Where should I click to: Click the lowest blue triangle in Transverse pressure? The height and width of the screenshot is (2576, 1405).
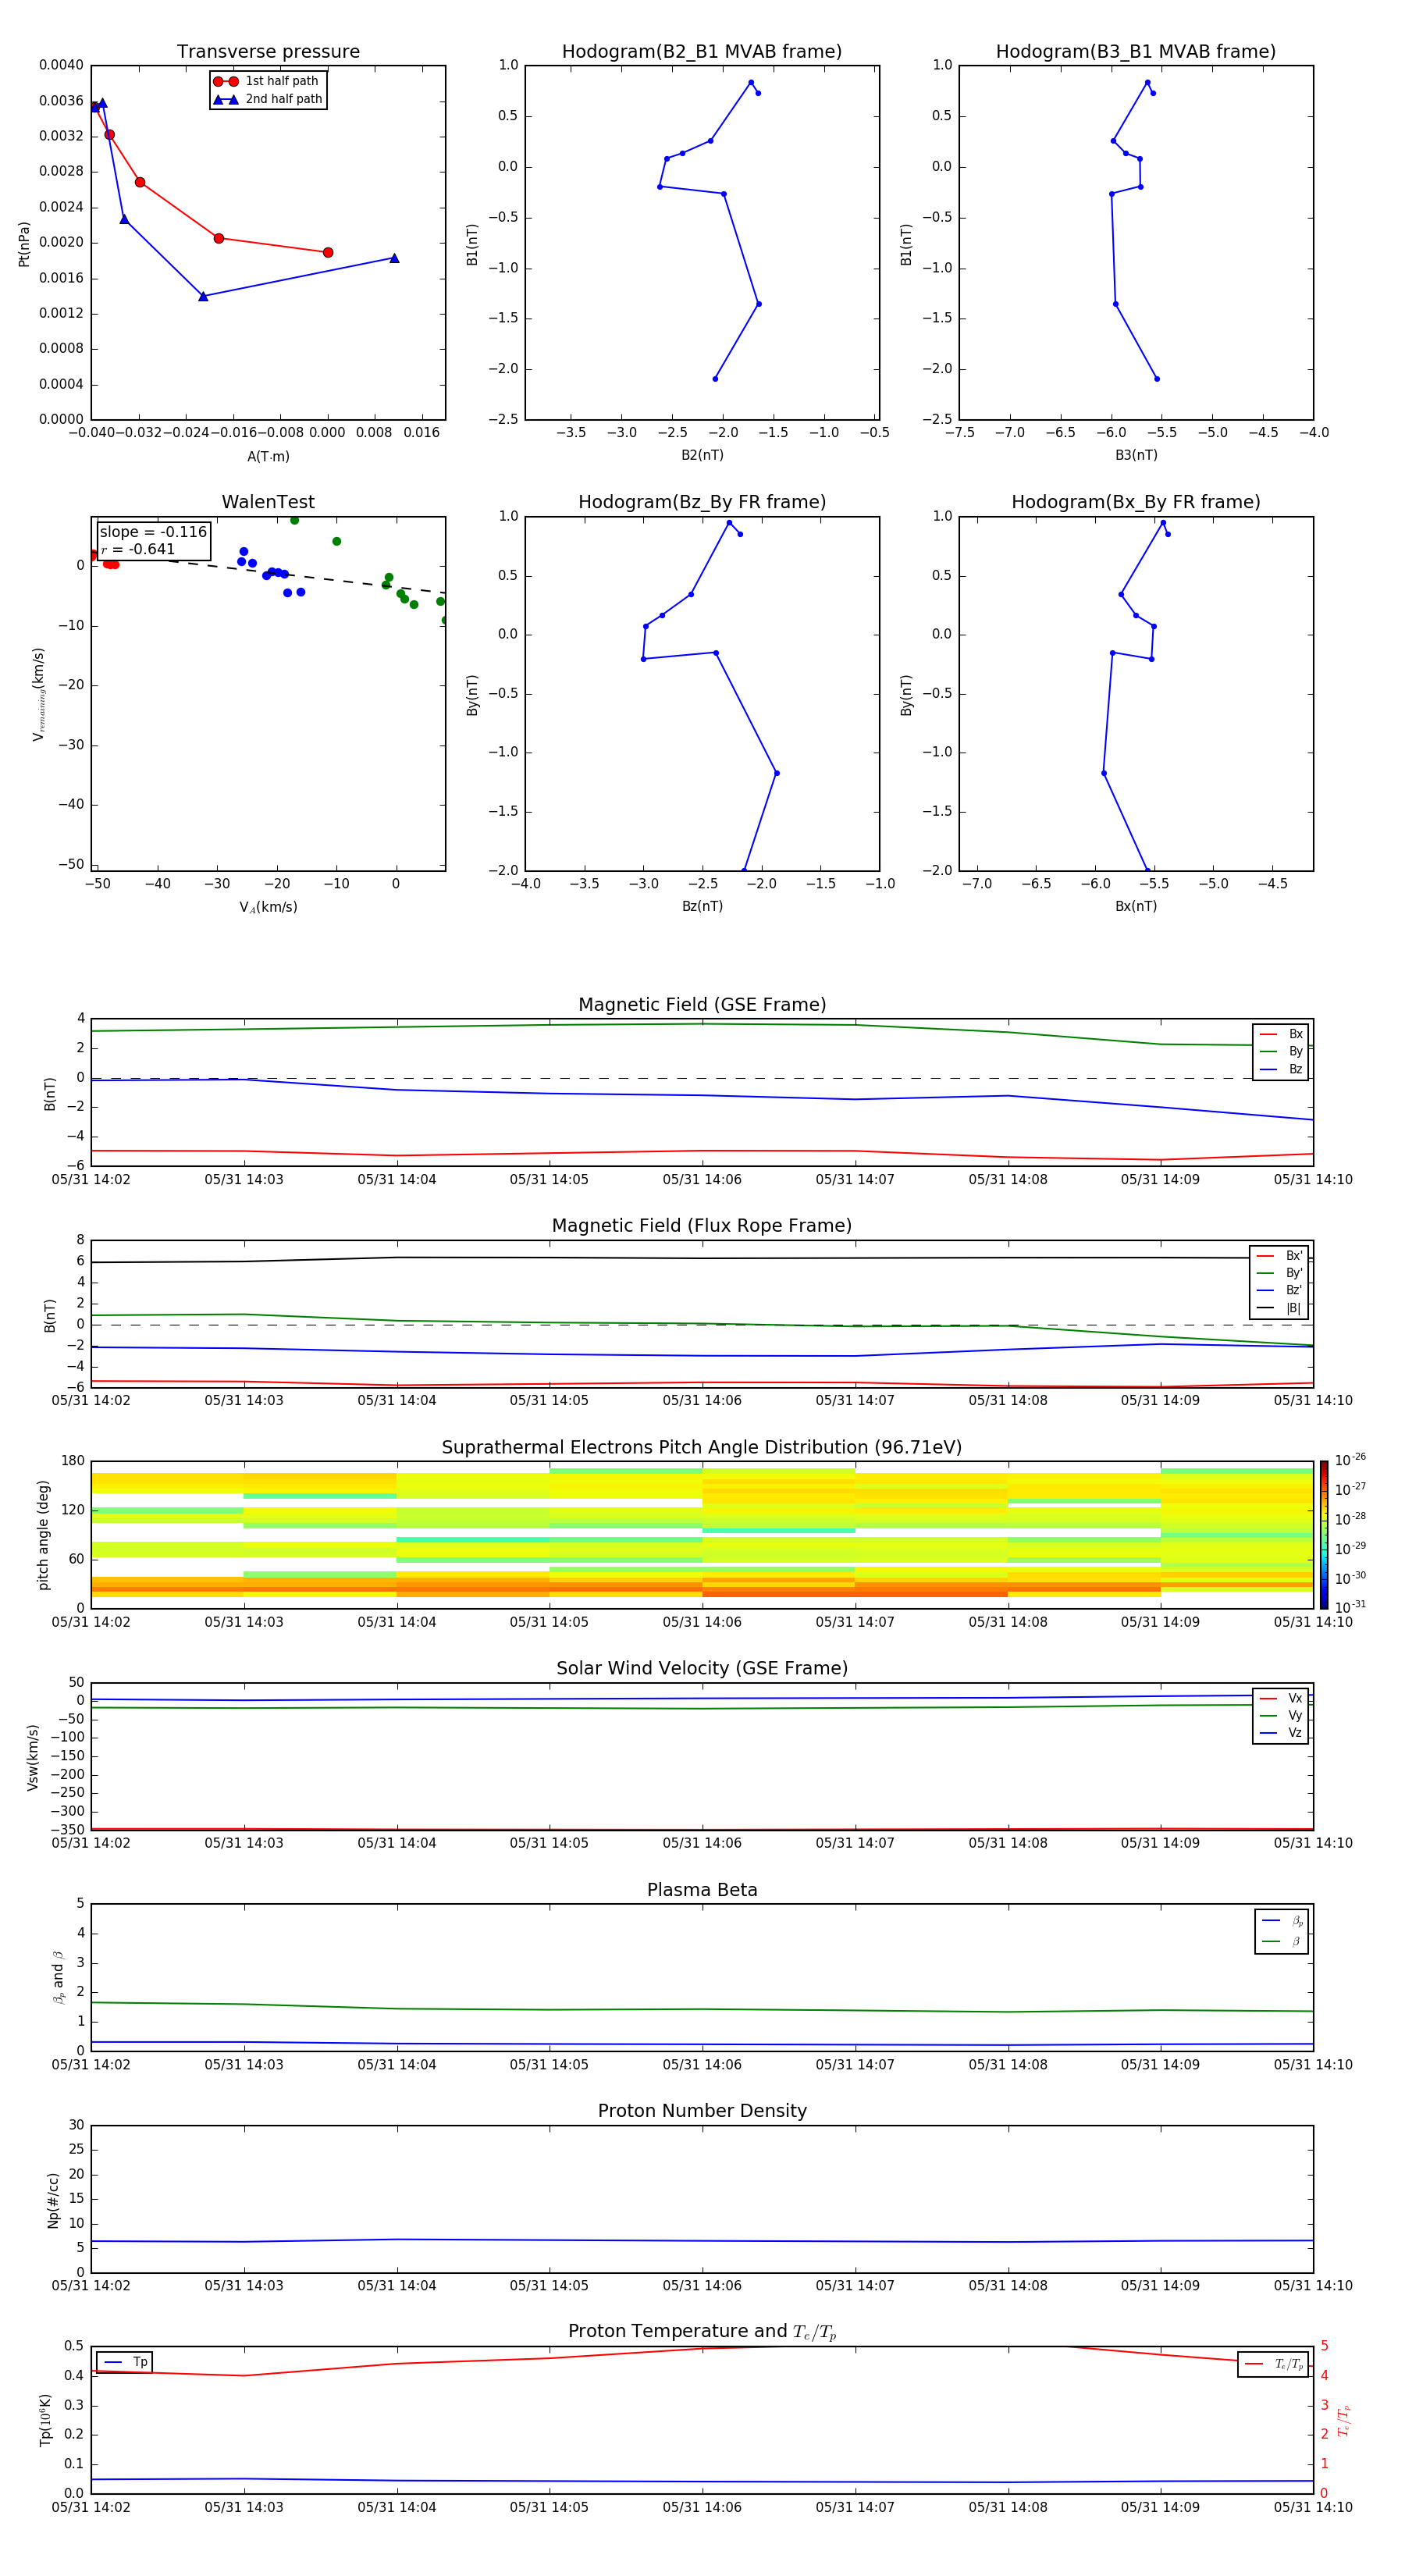[x=203, y=296]
